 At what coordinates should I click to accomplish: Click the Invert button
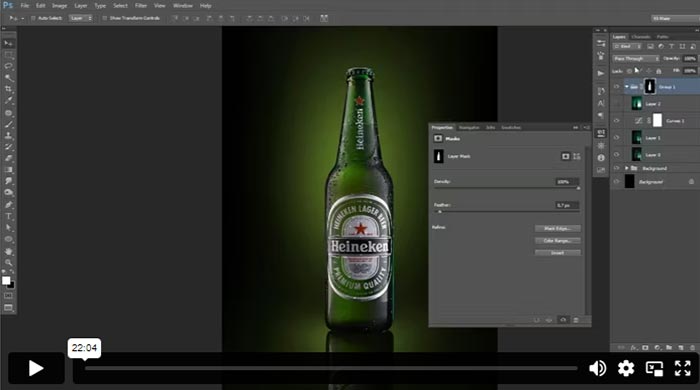(558, 253)
